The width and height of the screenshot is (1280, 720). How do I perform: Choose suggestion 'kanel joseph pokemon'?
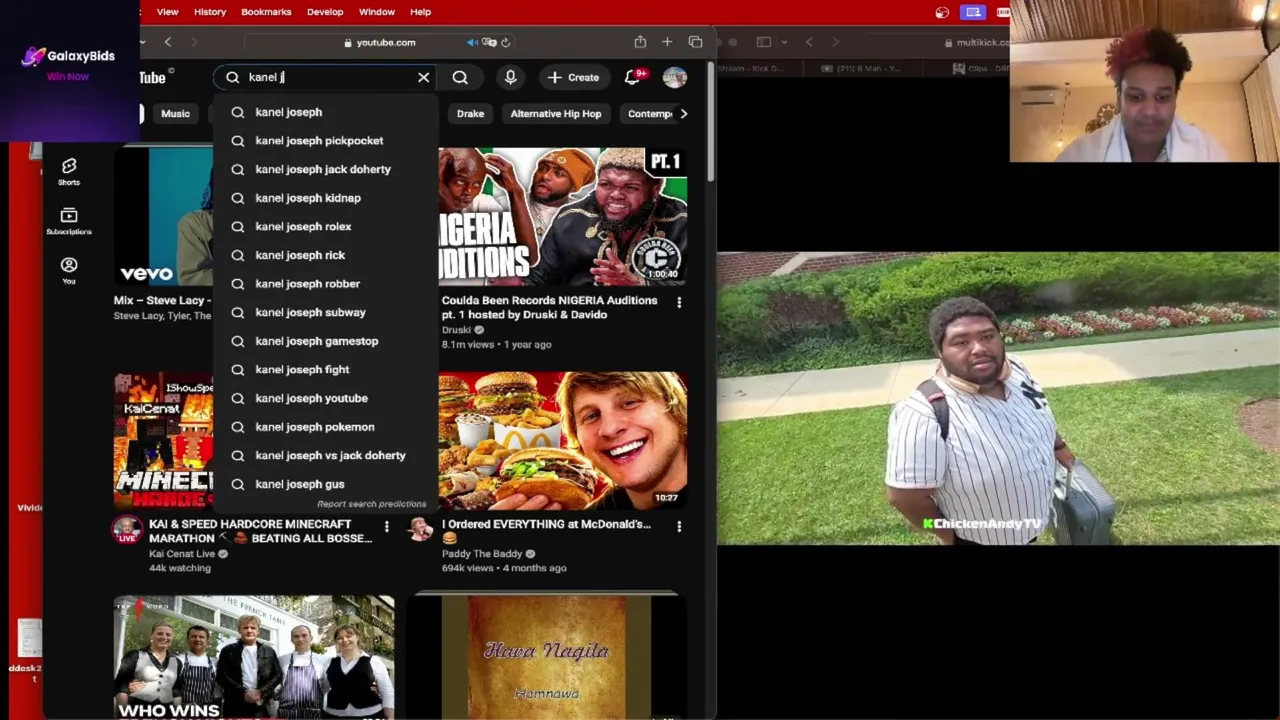click(x=325, y=427)
